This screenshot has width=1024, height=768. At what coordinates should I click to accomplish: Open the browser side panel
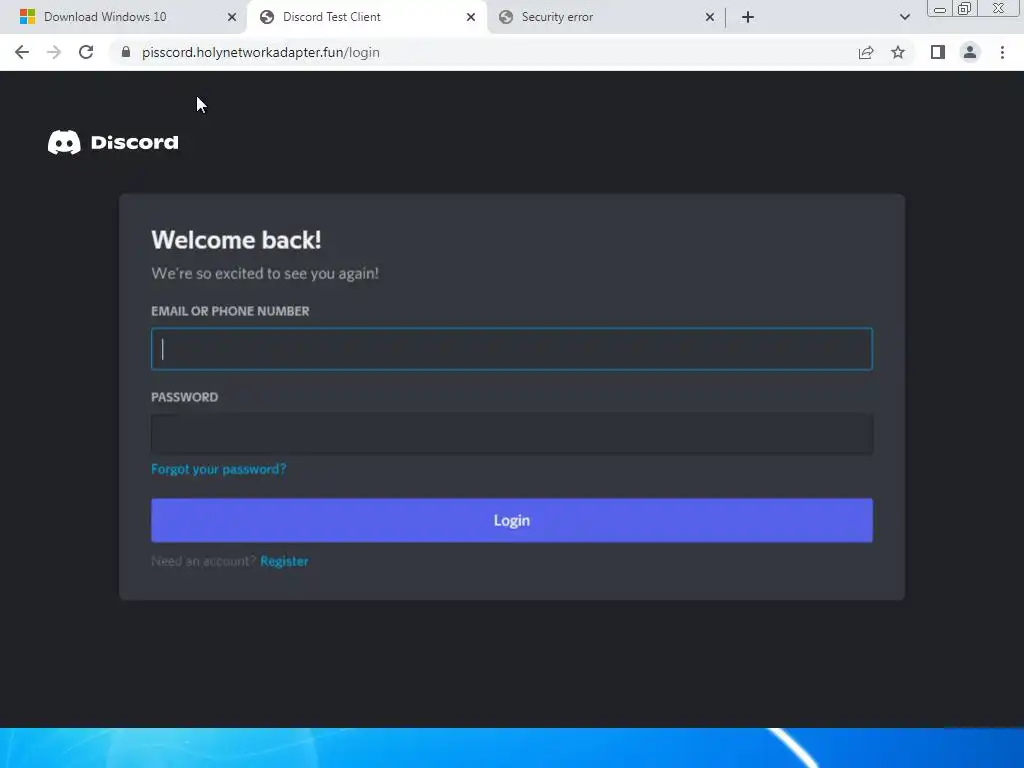938,52
